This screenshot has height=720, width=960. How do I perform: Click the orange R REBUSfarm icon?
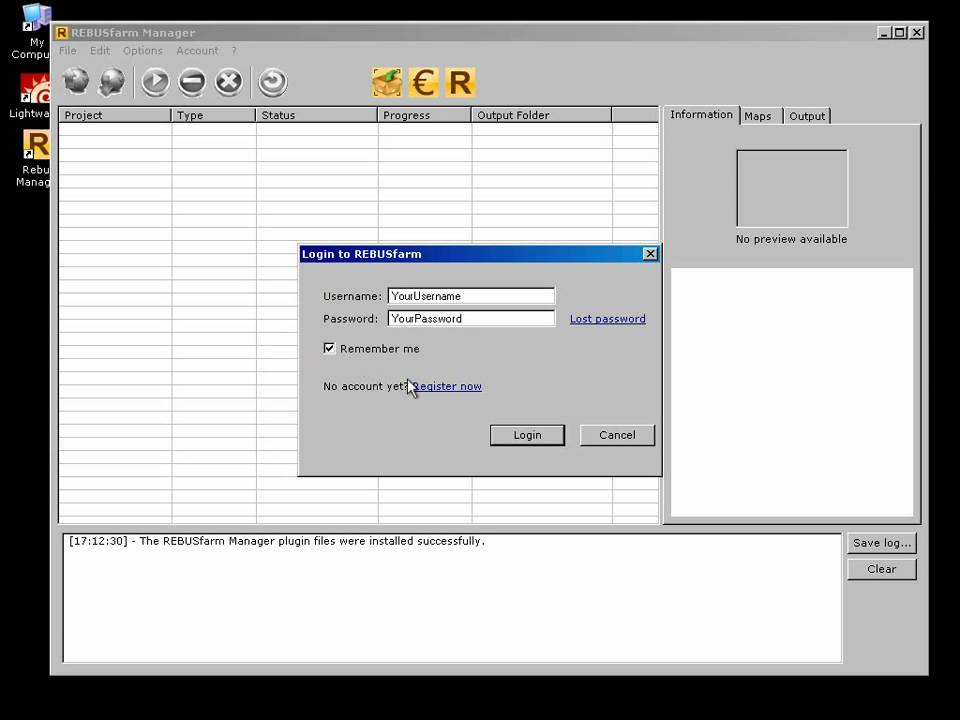pos(460,82)
